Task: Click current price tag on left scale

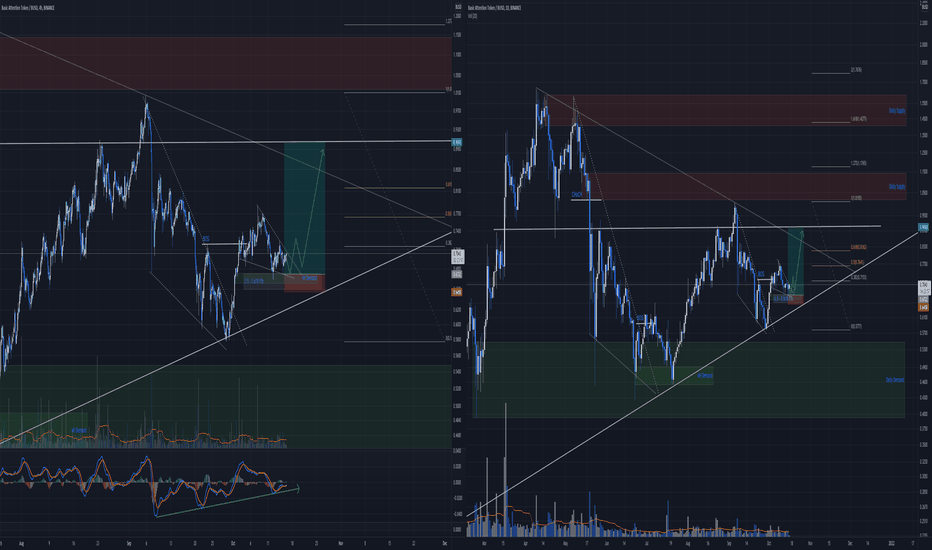Action: tap(458, 257)
